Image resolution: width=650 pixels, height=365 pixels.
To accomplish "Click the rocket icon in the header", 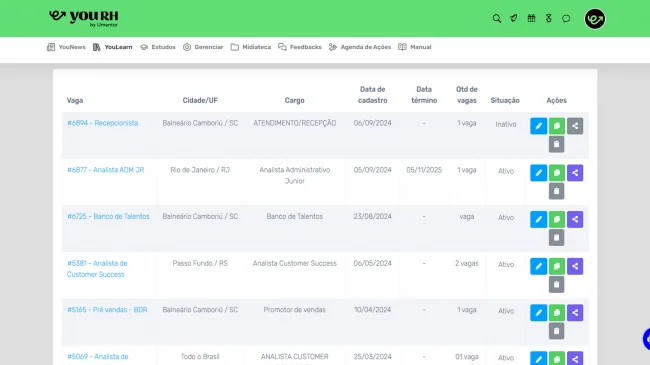I will pyautogui.click(x=514, y=18).
